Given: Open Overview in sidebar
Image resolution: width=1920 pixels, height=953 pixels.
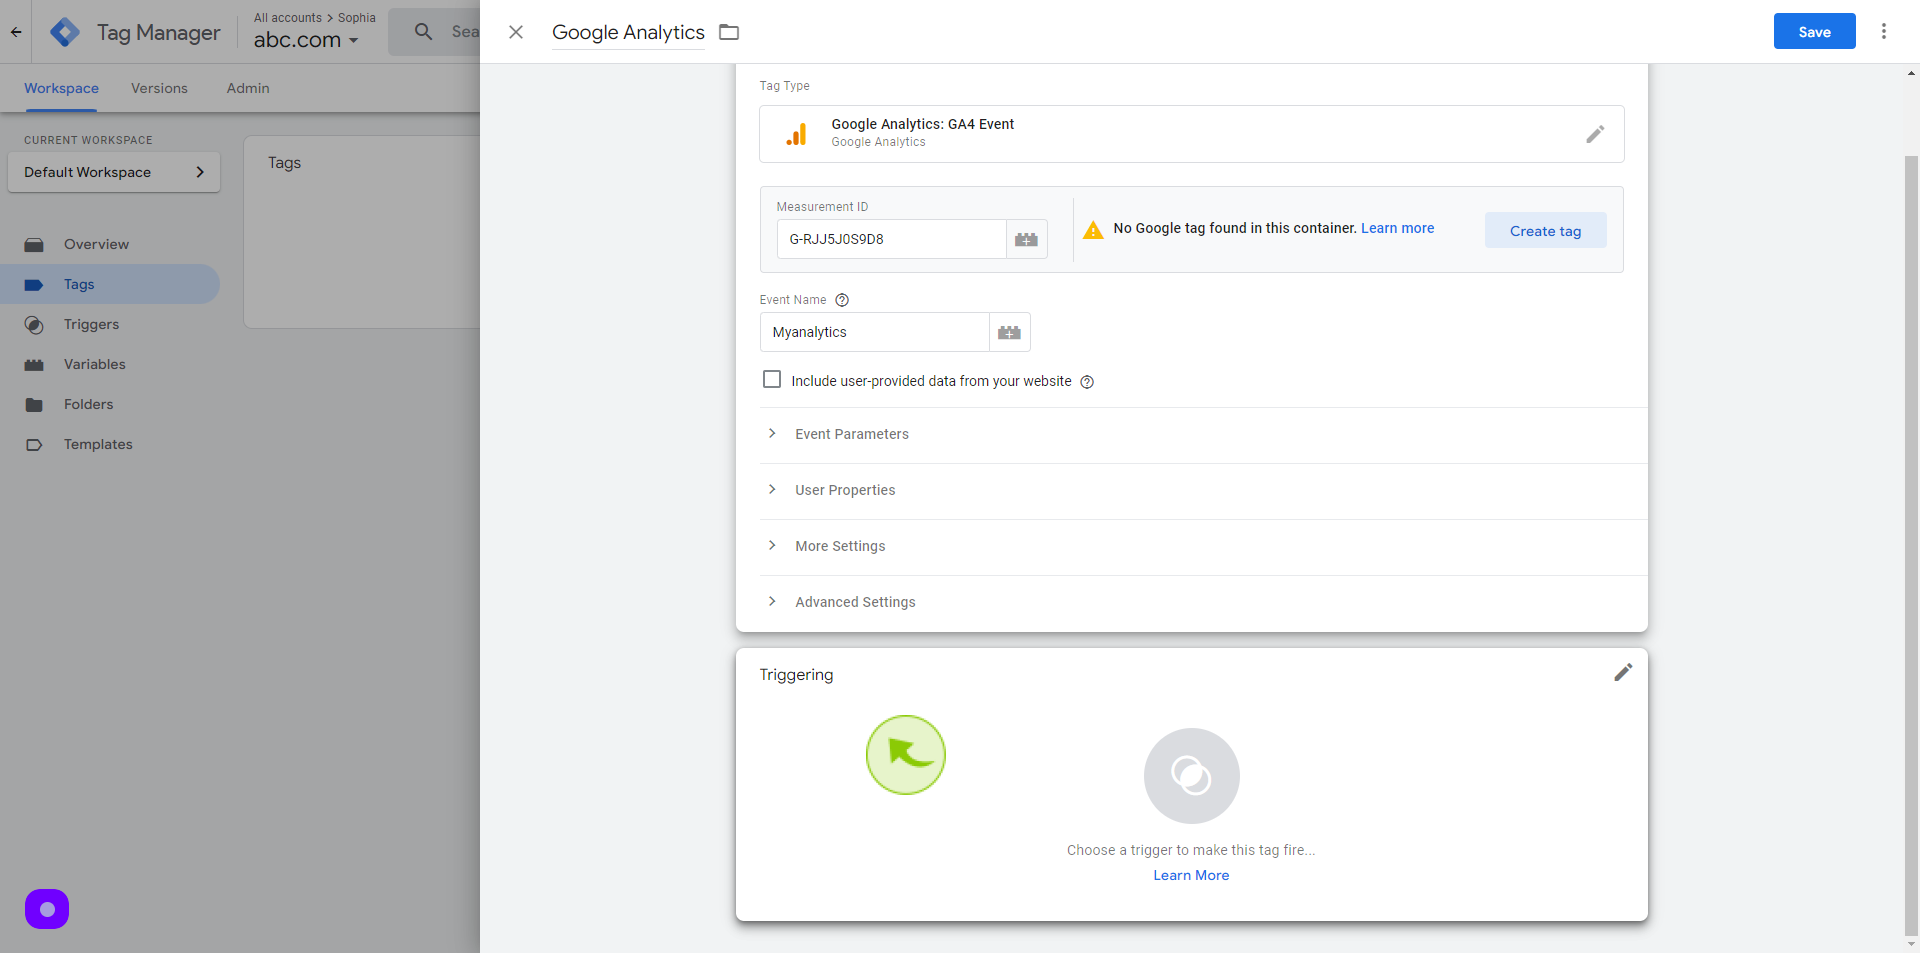Looking at the screenshot, I should [110, 244].
